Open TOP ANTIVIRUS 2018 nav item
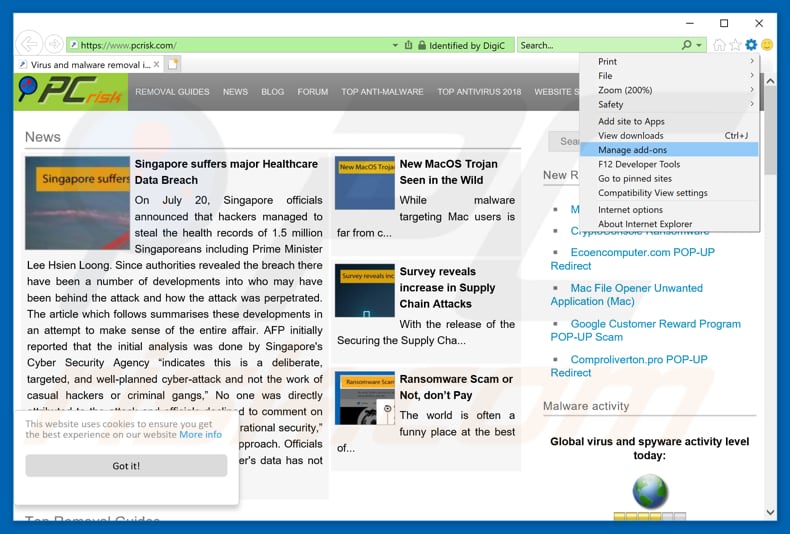790x534 pixels. [479, 92]
